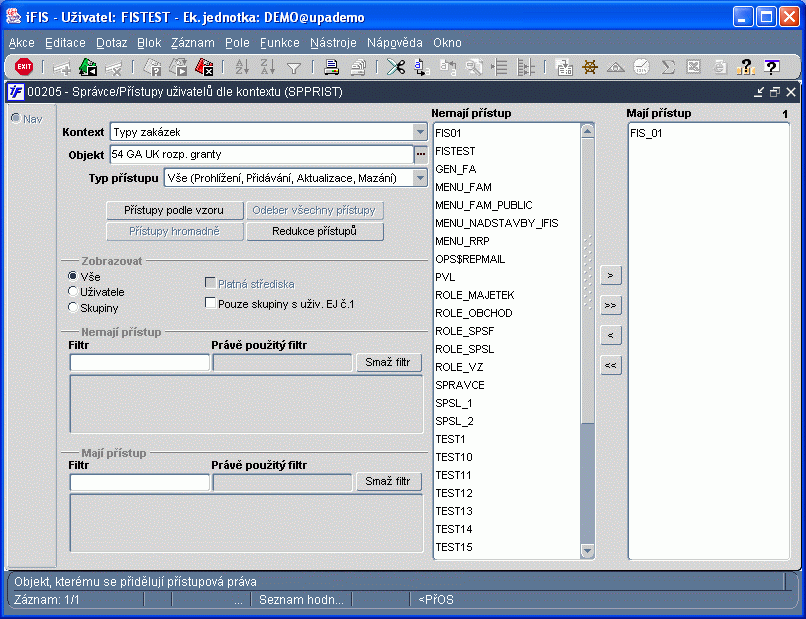Open the Záznam menu
Viewport: 806px width, 619px height.
coord(193,43)
